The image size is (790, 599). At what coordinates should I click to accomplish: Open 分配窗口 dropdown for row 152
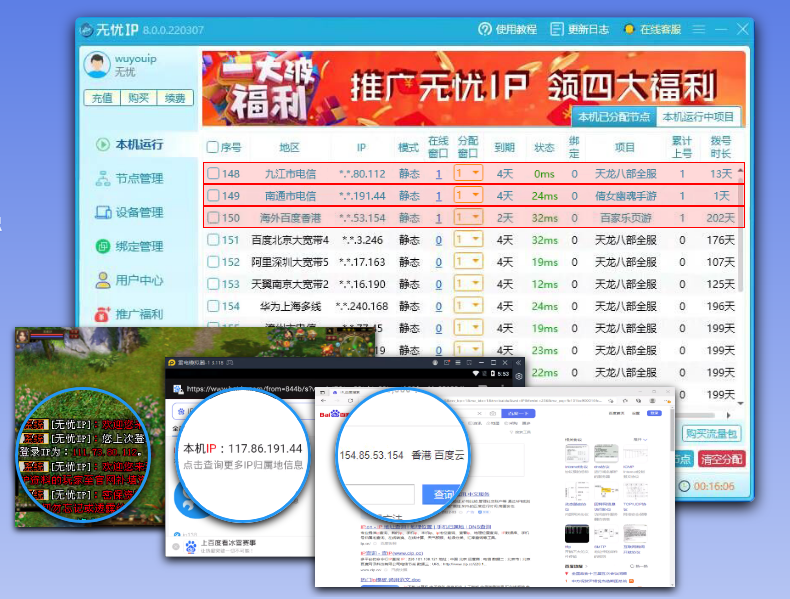click(x=468, y=261)
